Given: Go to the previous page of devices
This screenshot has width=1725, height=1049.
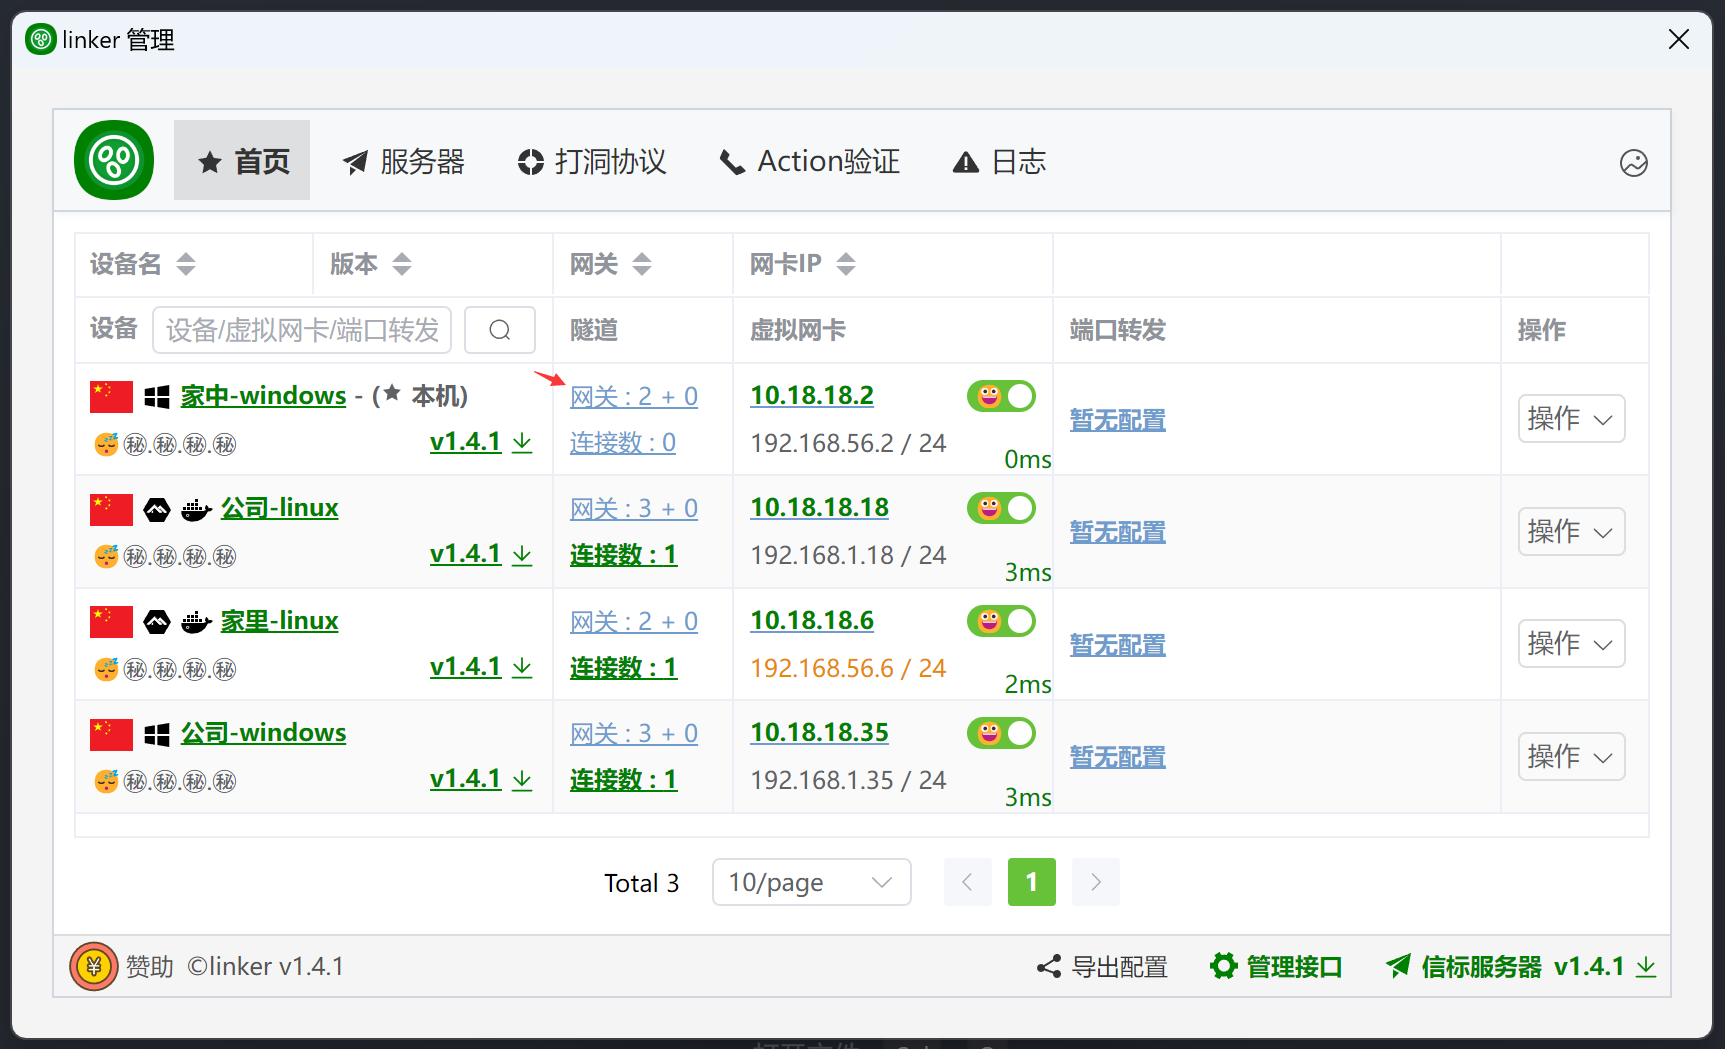Looking at the screenshot, I should coord(968,882).
